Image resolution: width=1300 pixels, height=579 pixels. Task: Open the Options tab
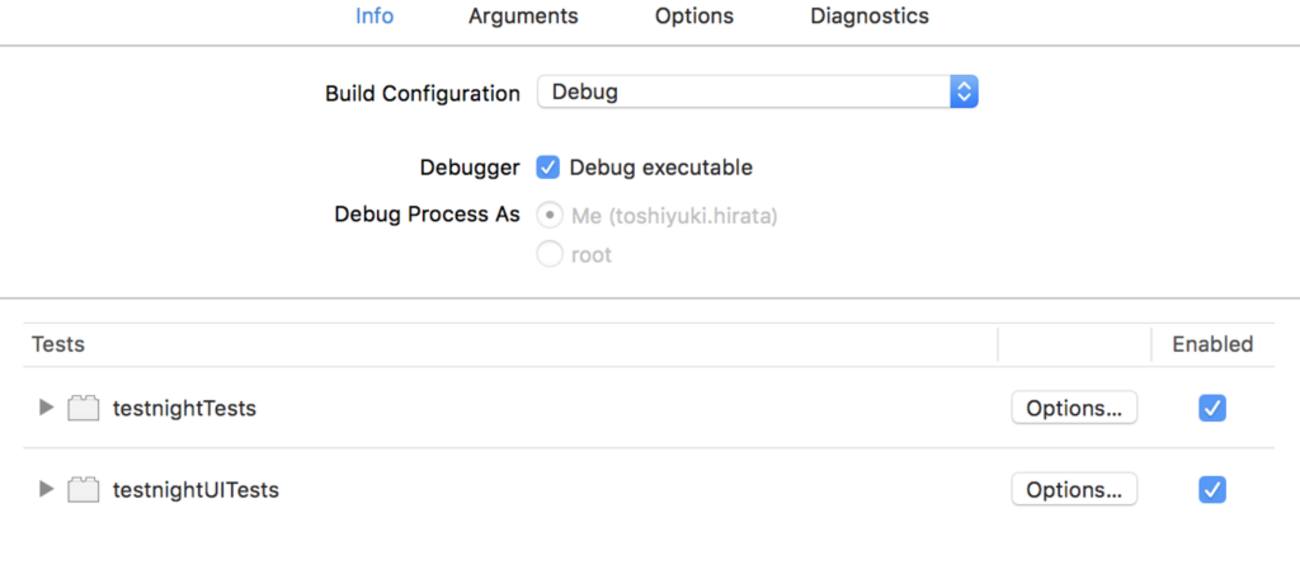[x=694, y=16]
